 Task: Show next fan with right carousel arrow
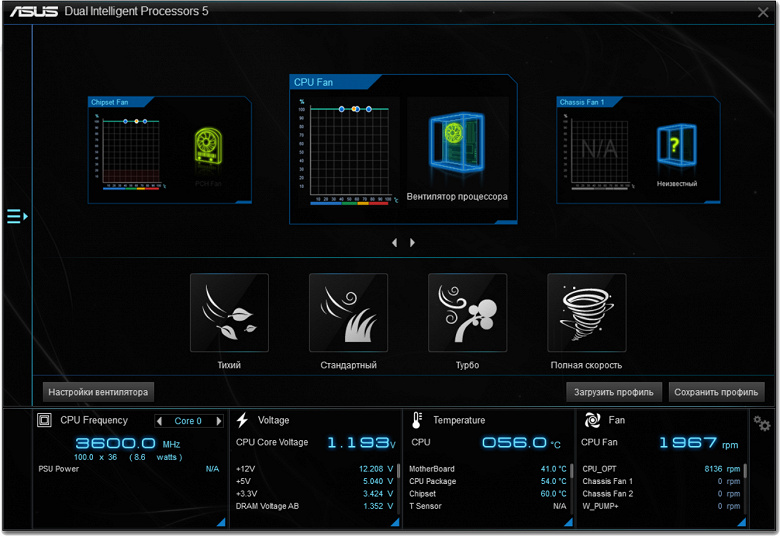click(412, 242)
